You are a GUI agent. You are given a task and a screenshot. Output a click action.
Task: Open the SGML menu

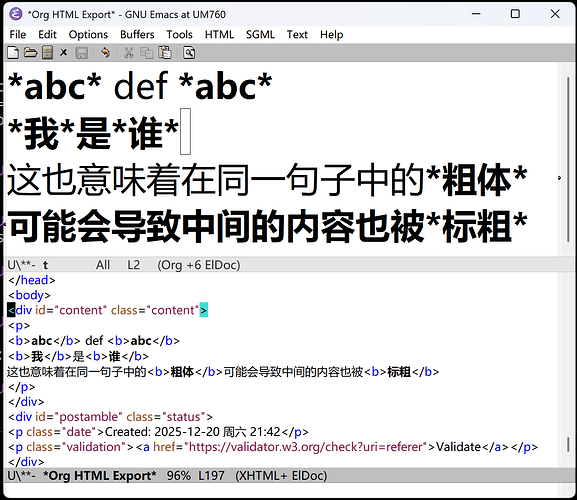pos(260,35)
